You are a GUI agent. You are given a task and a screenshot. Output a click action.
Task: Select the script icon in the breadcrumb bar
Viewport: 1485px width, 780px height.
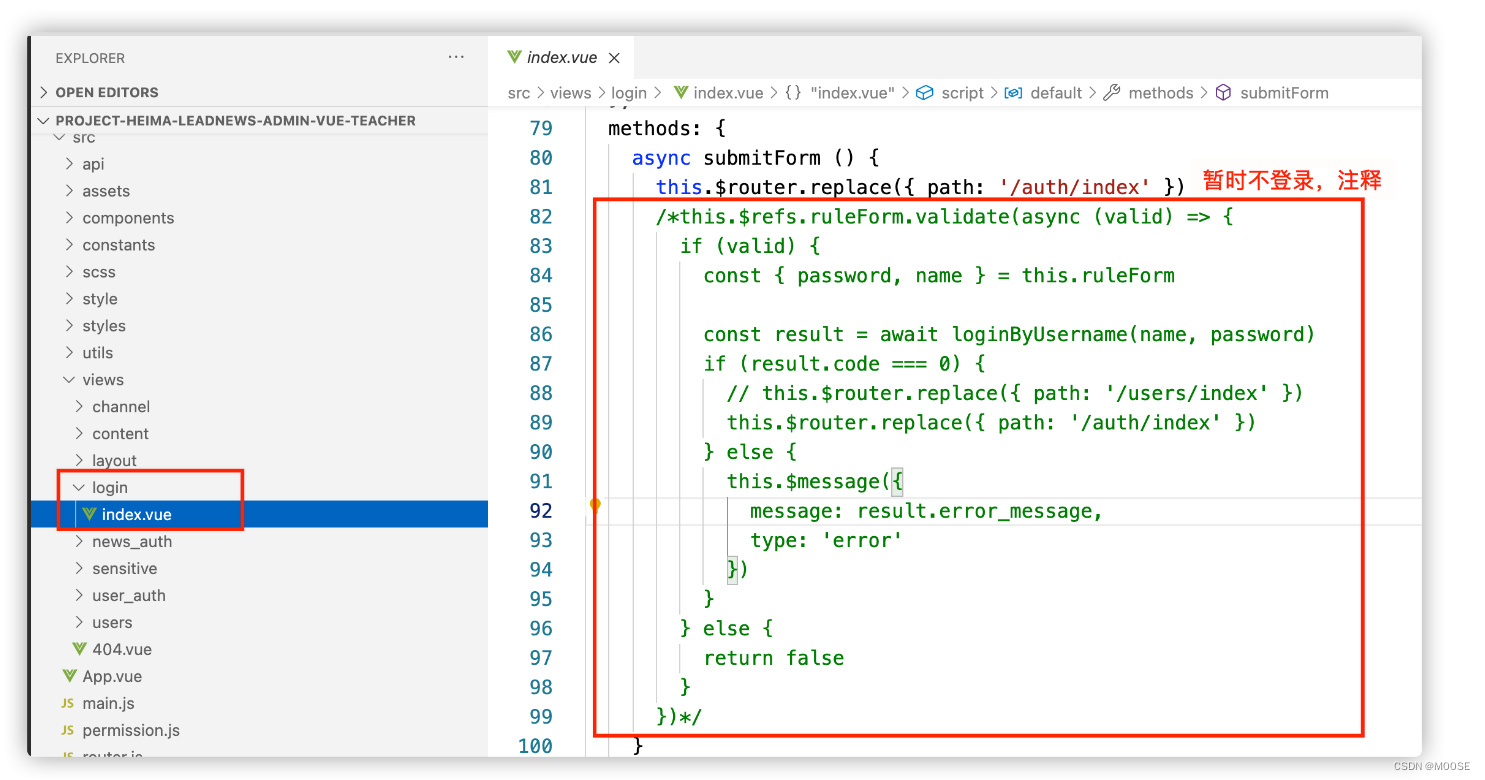click(925, 92)
